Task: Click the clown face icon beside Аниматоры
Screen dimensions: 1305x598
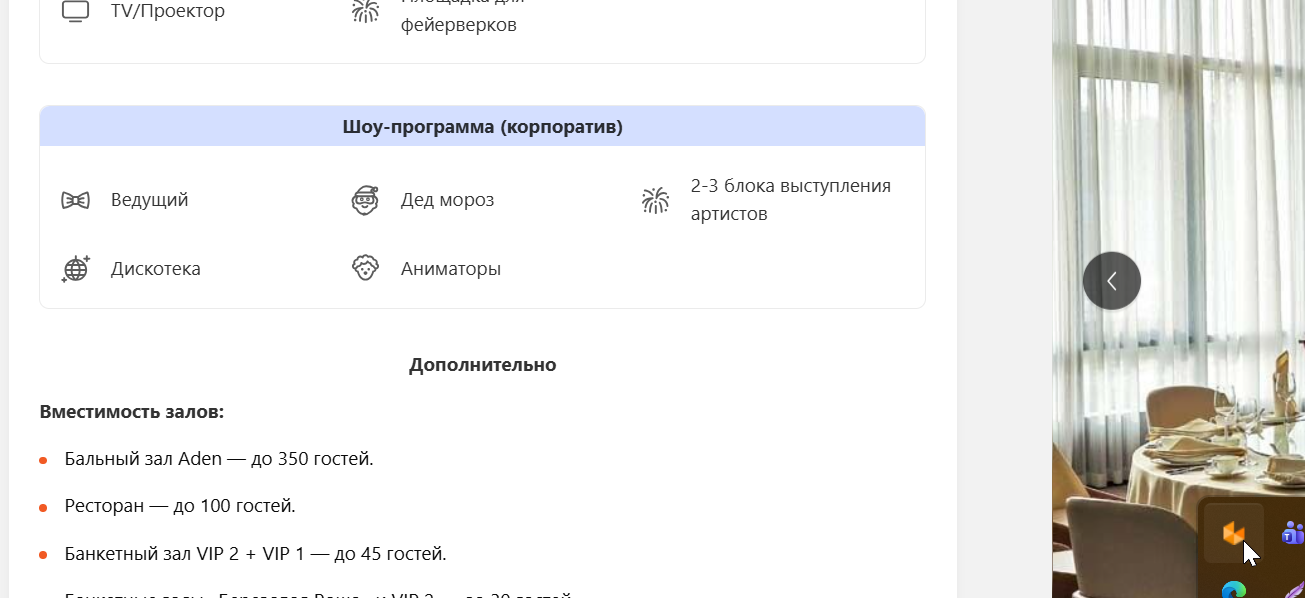Action: click(x=365, y=269)
